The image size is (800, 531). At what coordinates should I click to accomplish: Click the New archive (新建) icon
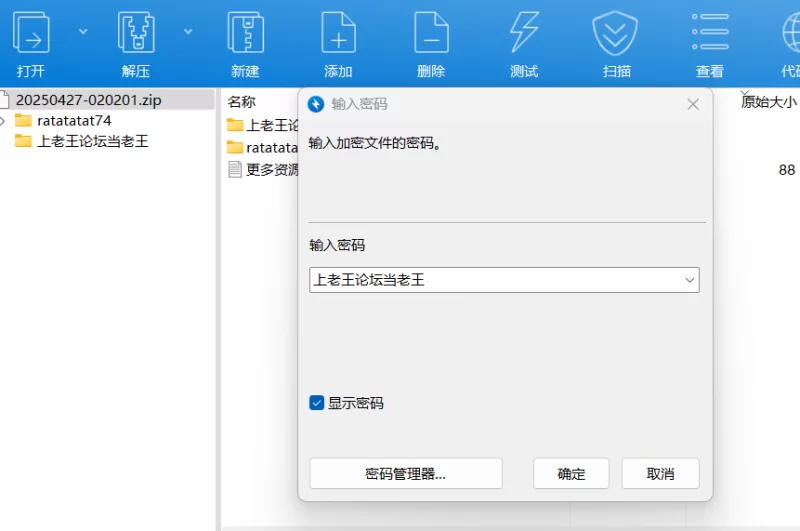245,33
